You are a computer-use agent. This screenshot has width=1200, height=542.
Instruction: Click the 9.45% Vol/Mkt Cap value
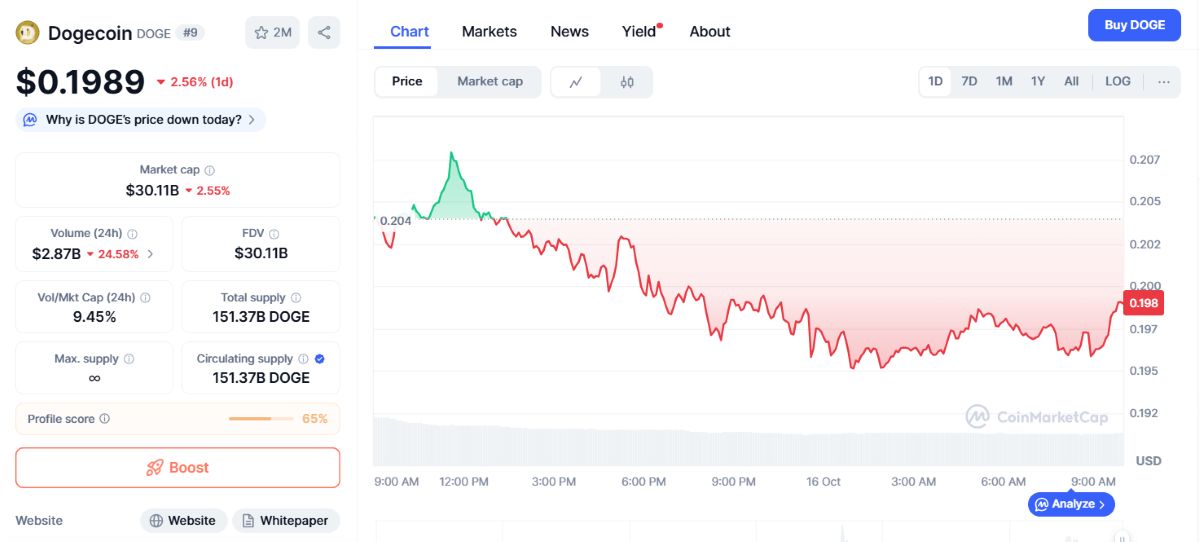click(94, 317)
